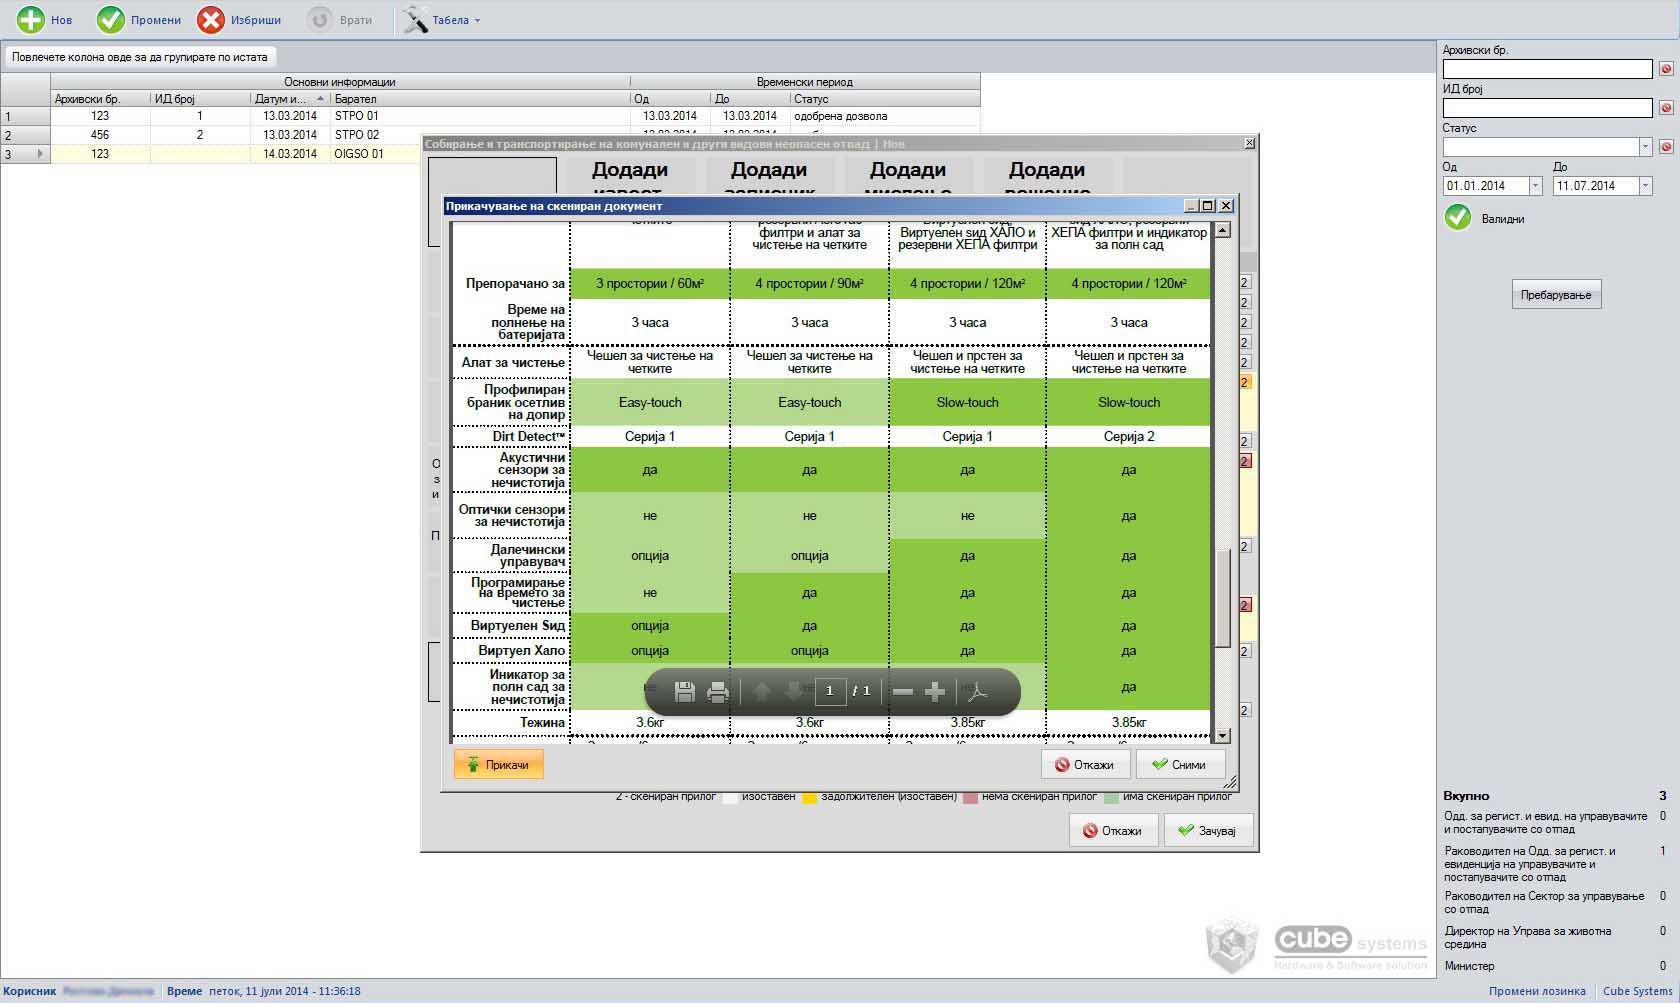Screen dimensions: 1680x1003
Task: Close the Собирање и транспортирање window
Action: 1249,144
